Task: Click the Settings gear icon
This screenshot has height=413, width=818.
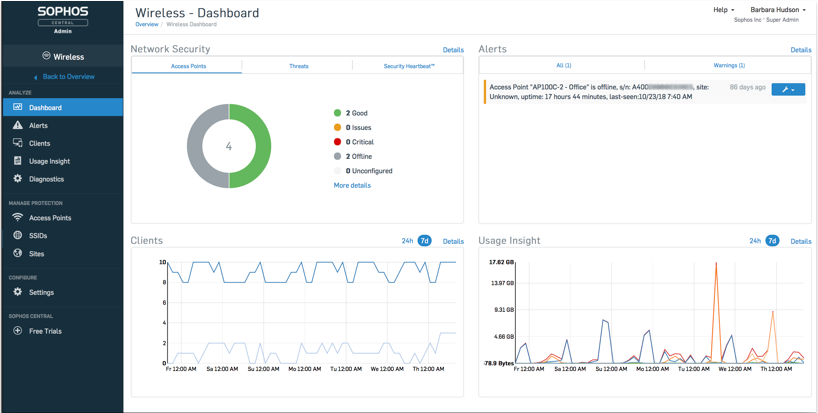Action: click(18, 292)
